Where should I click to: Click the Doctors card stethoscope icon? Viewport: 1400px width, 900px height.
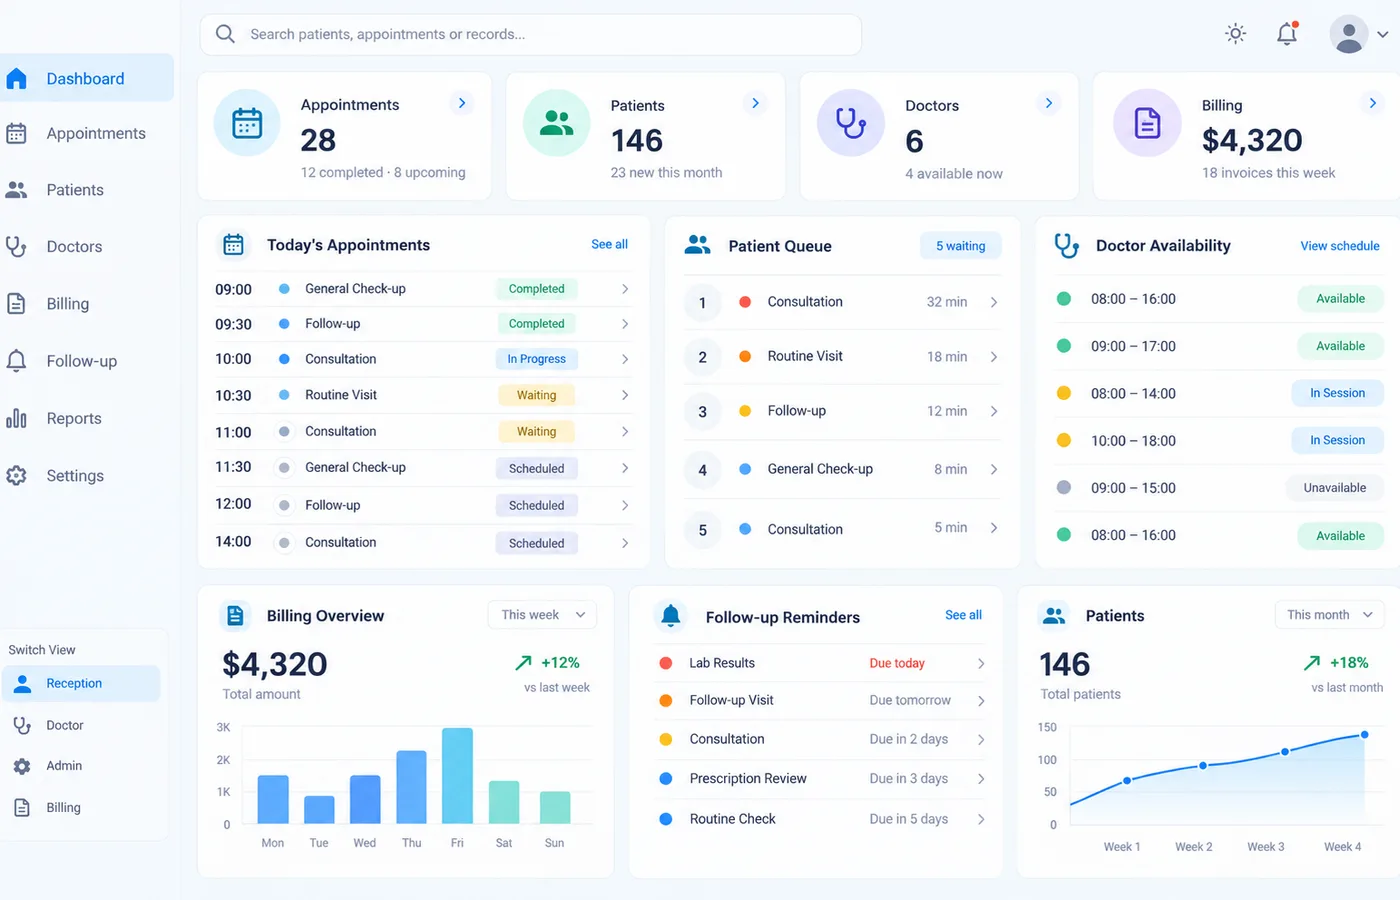coord(851,123)
